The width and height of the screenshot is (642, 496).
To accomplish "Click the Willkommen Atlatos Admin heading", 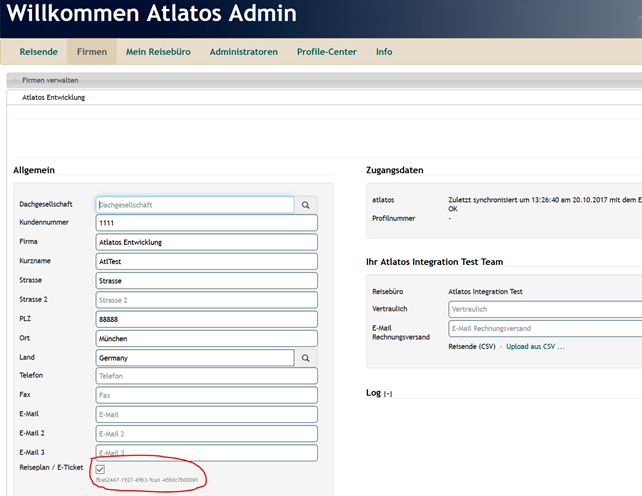I will pyautogui.click(x=151, y=13).
